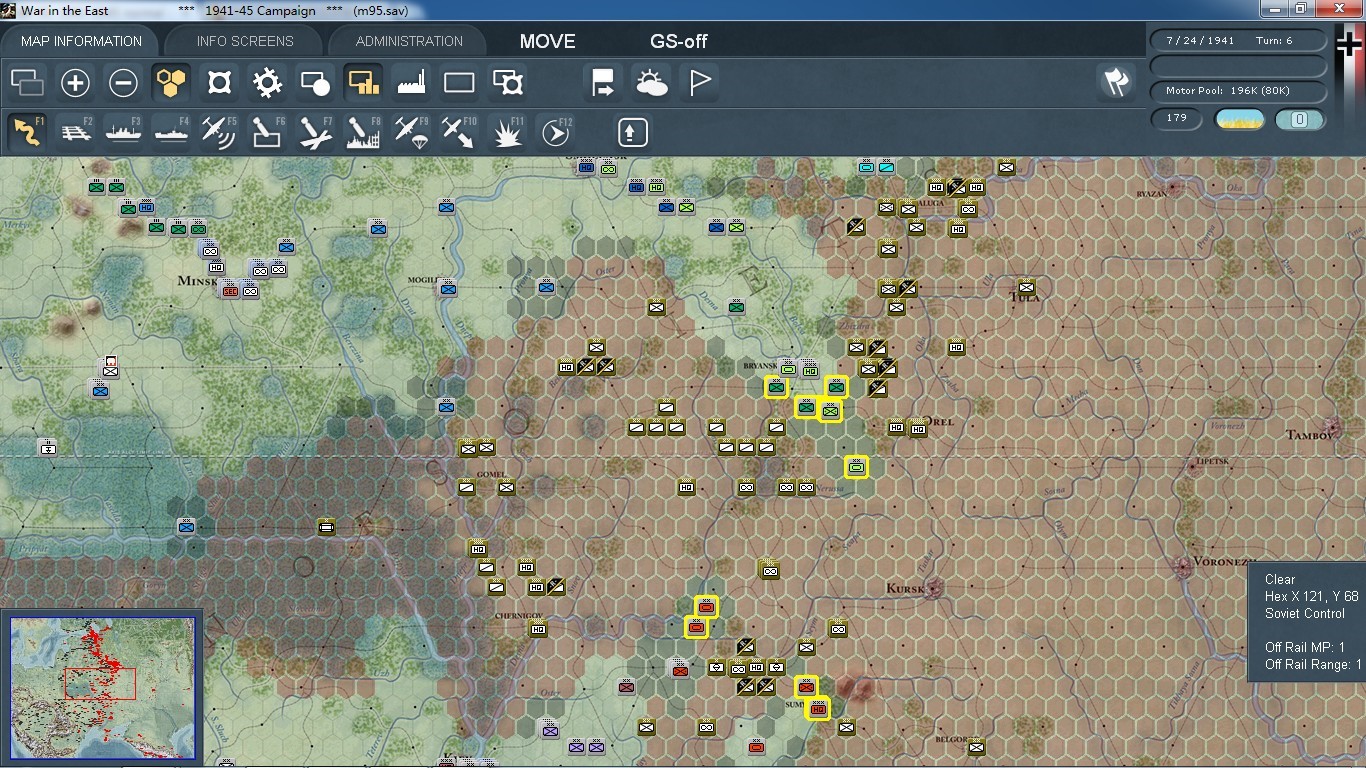Click the pill showing 0
Viewport: 1366px width, 768px height.
pos(1300,120)
